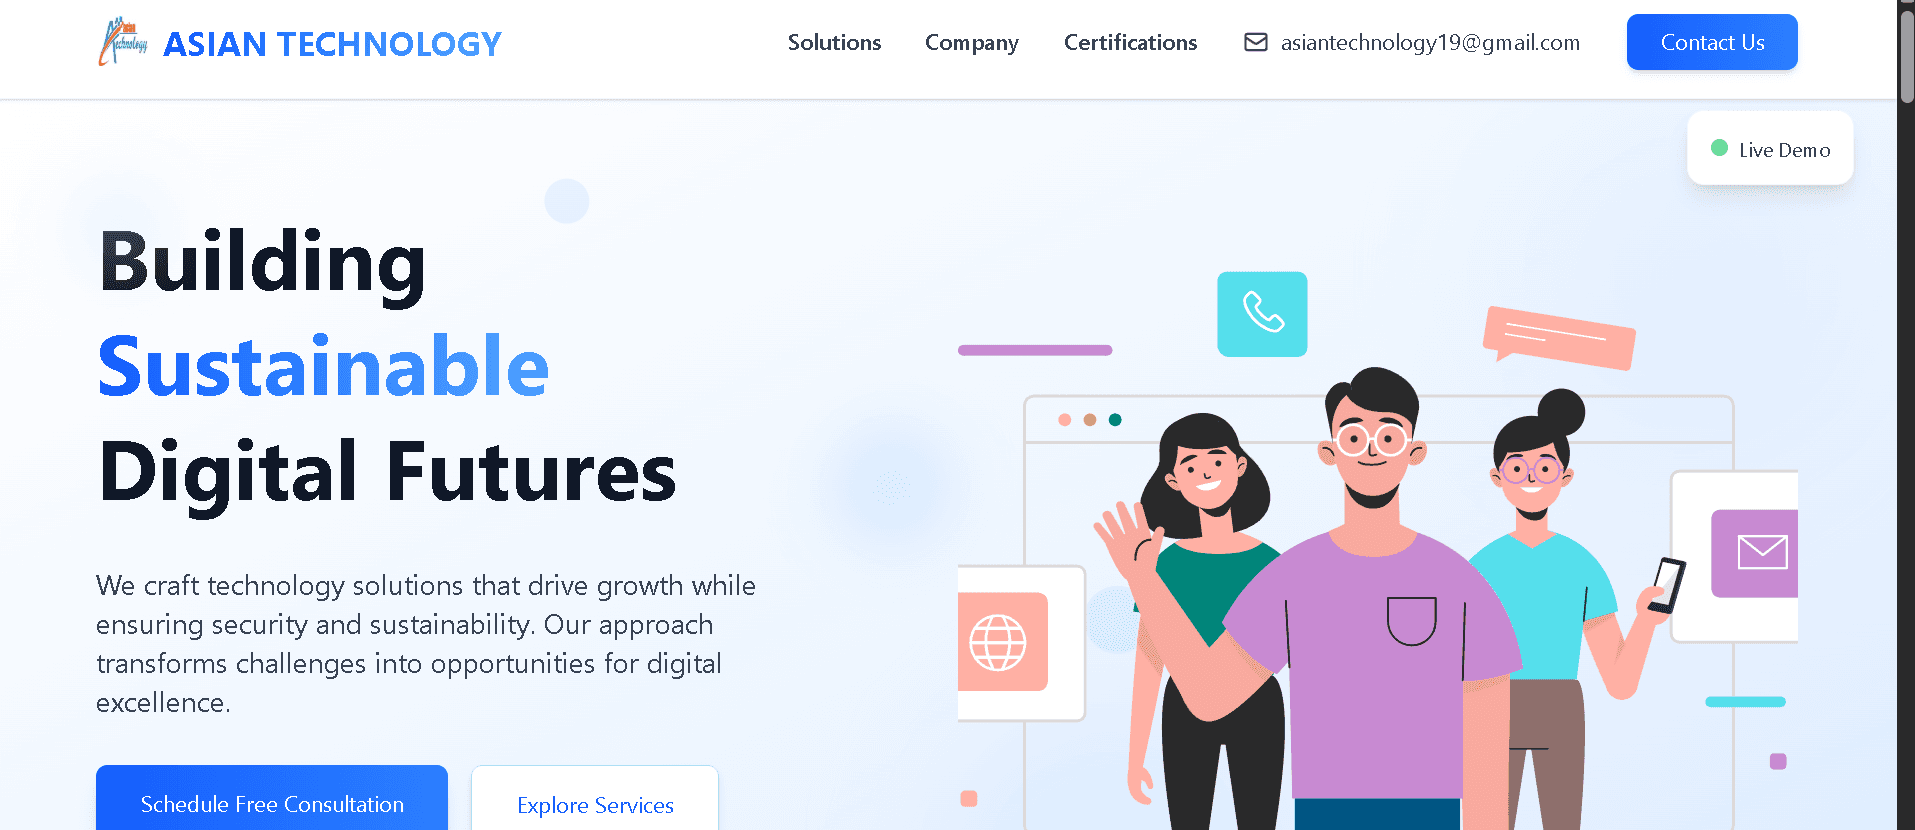Click the purple mail envelope icon
Image resolution: width=1915 pixels, height=830 pixels.
click(x=1755, y=553)
